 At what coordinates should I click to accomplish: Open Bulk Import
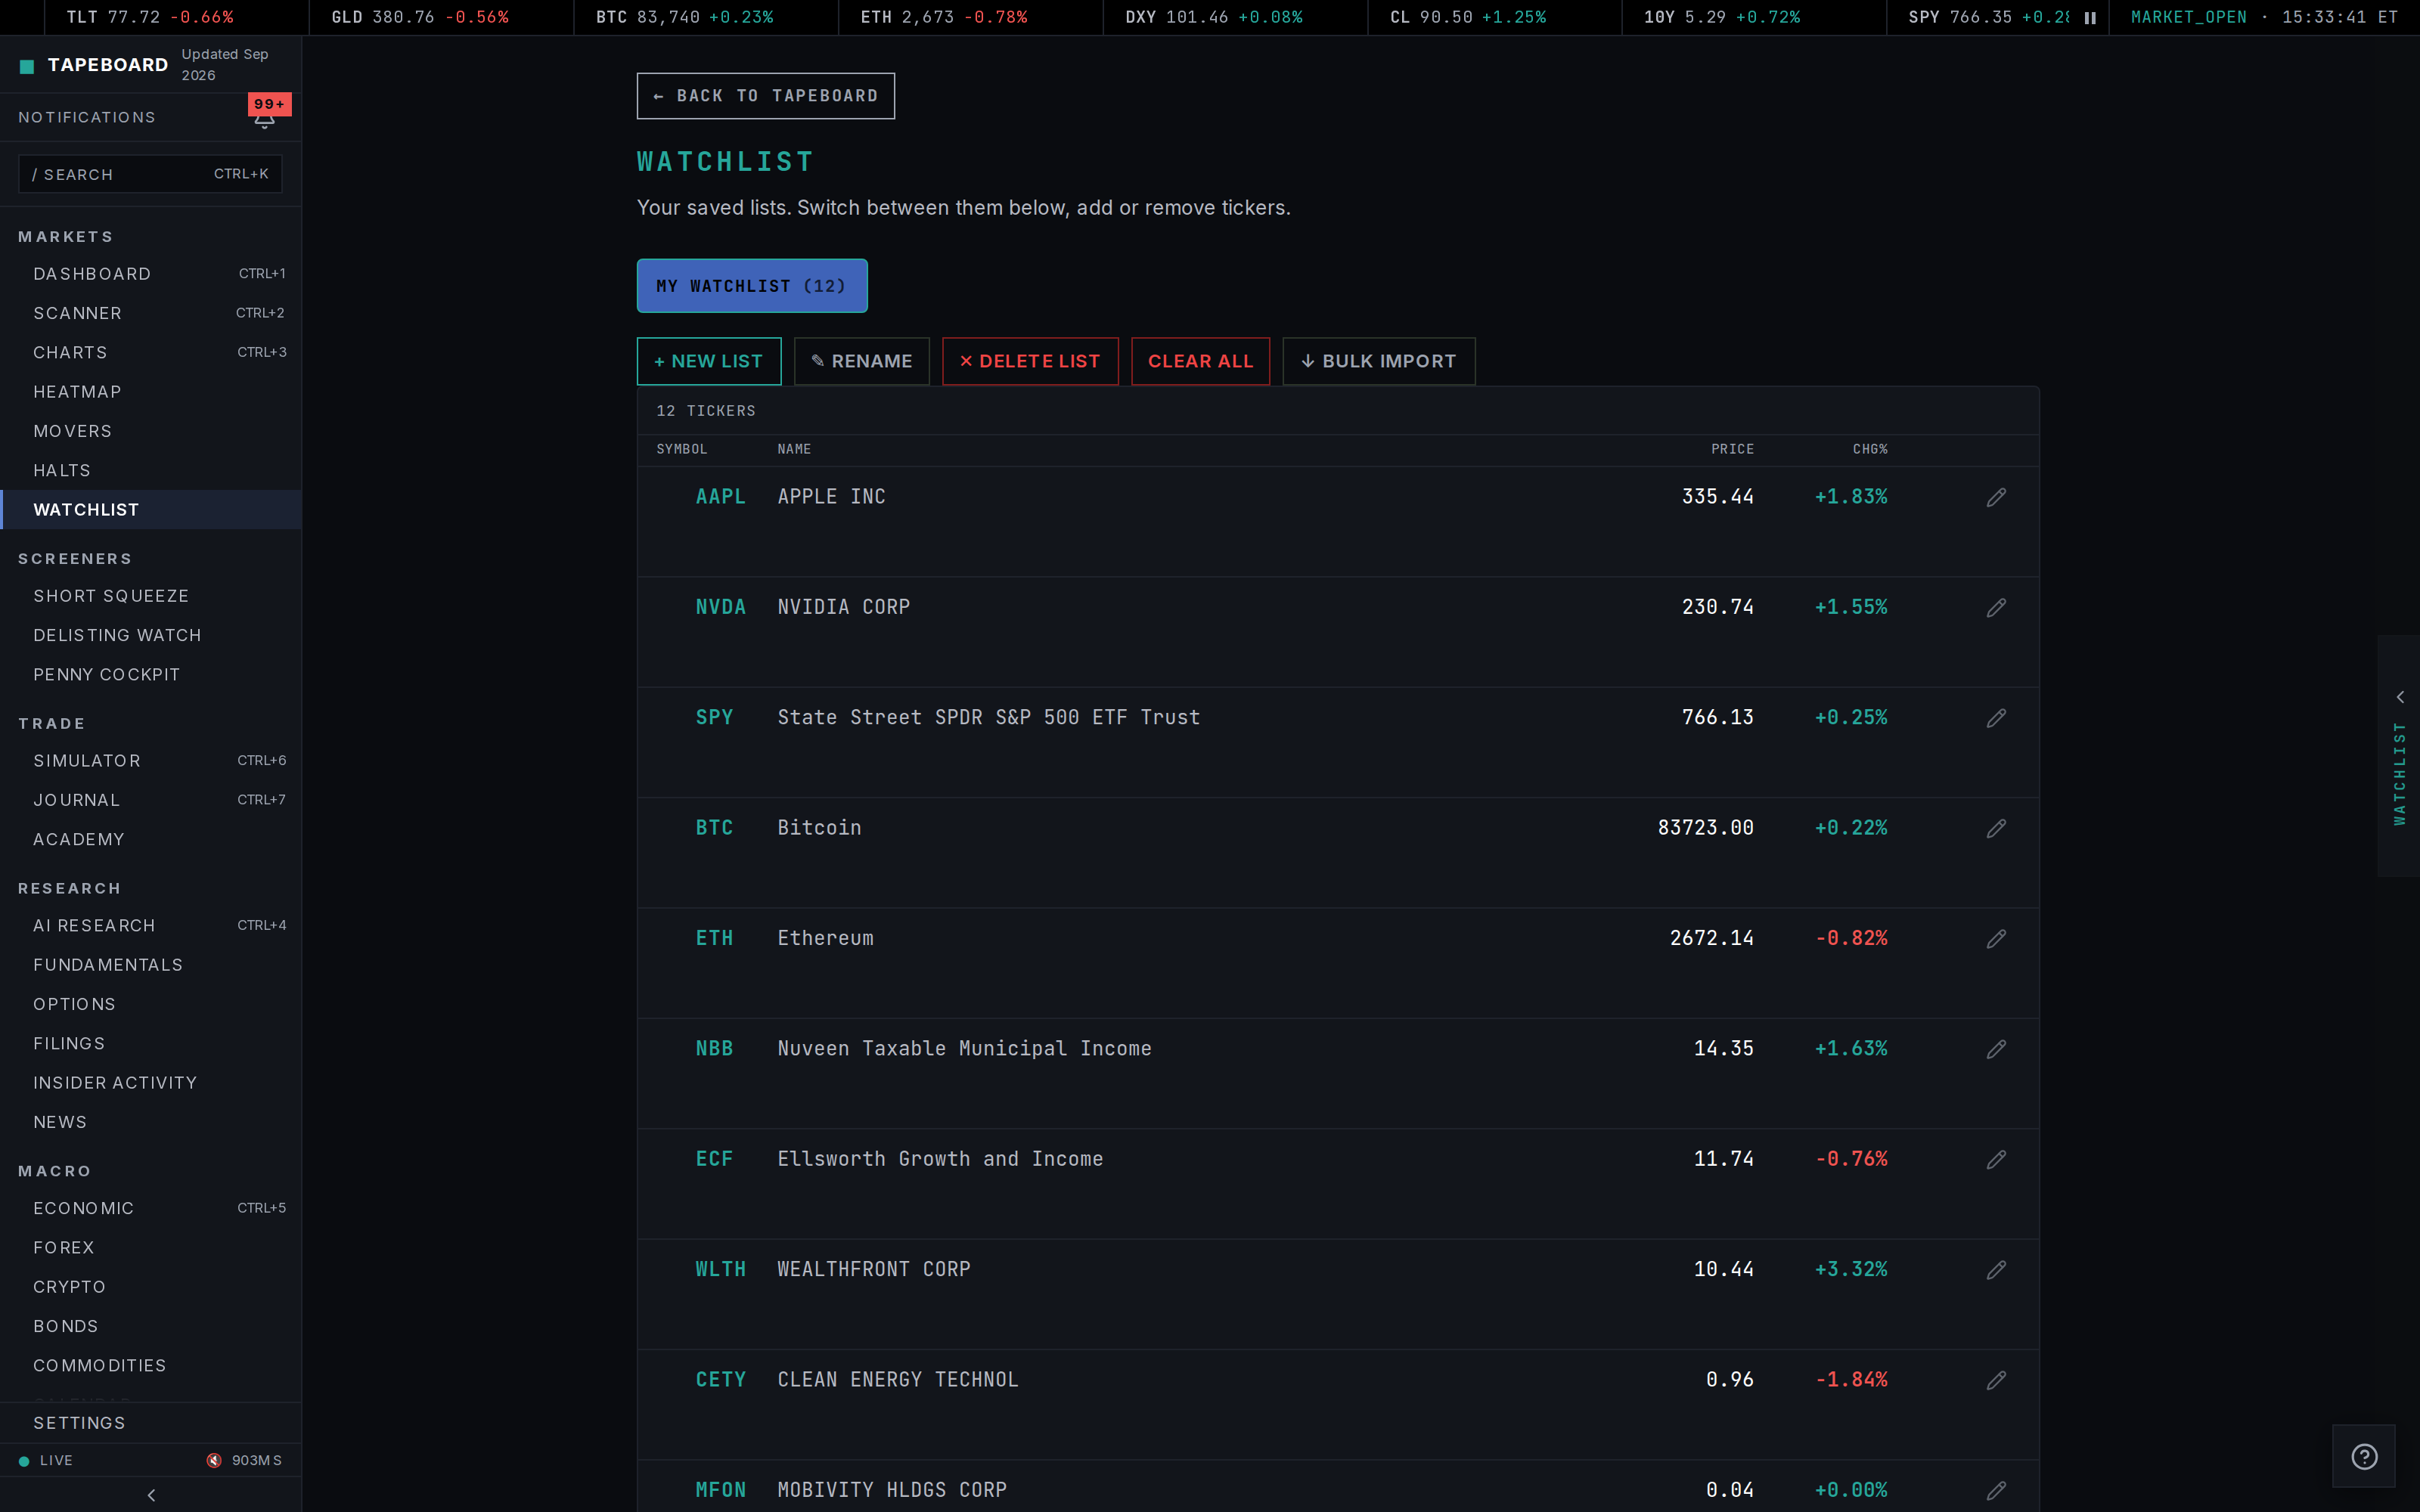click(x=1379, y=361)
